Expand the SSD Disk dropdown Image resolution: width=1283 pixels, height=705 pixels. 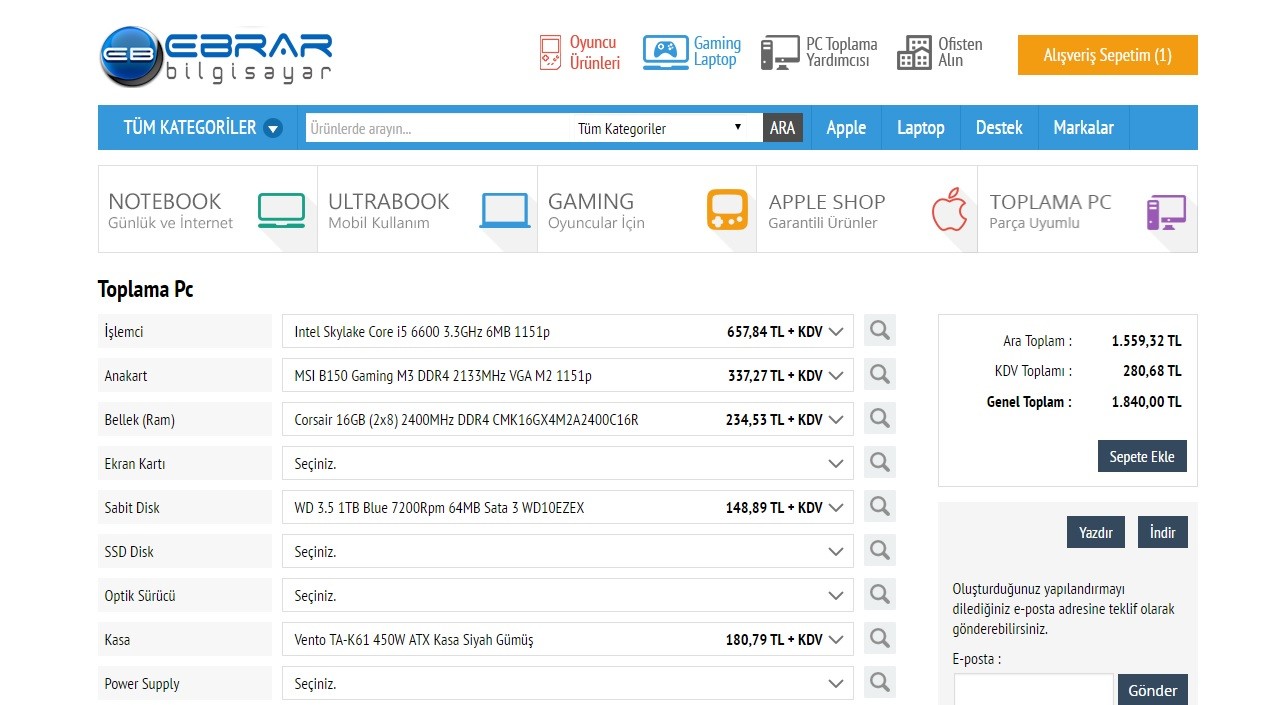pos(567,552)
